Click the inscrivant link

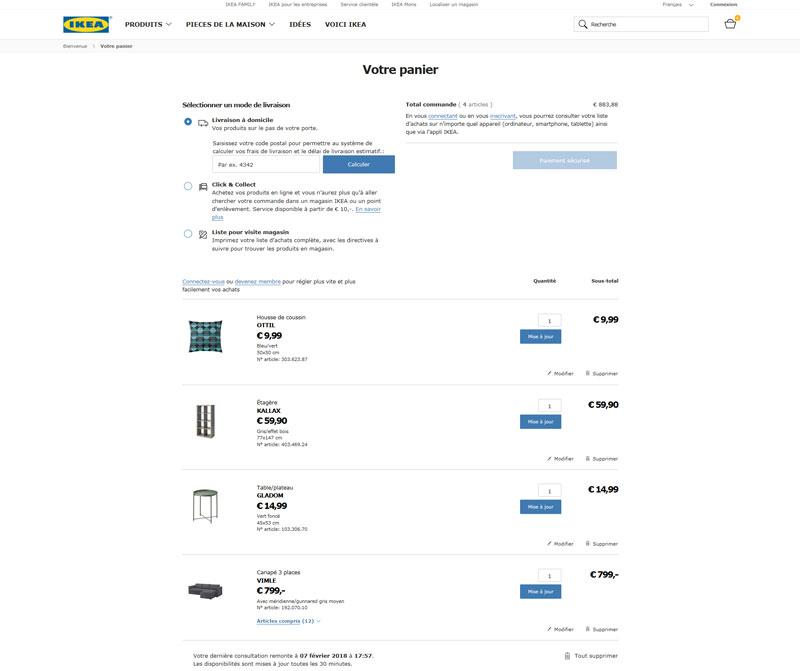[x=503, y=116]
